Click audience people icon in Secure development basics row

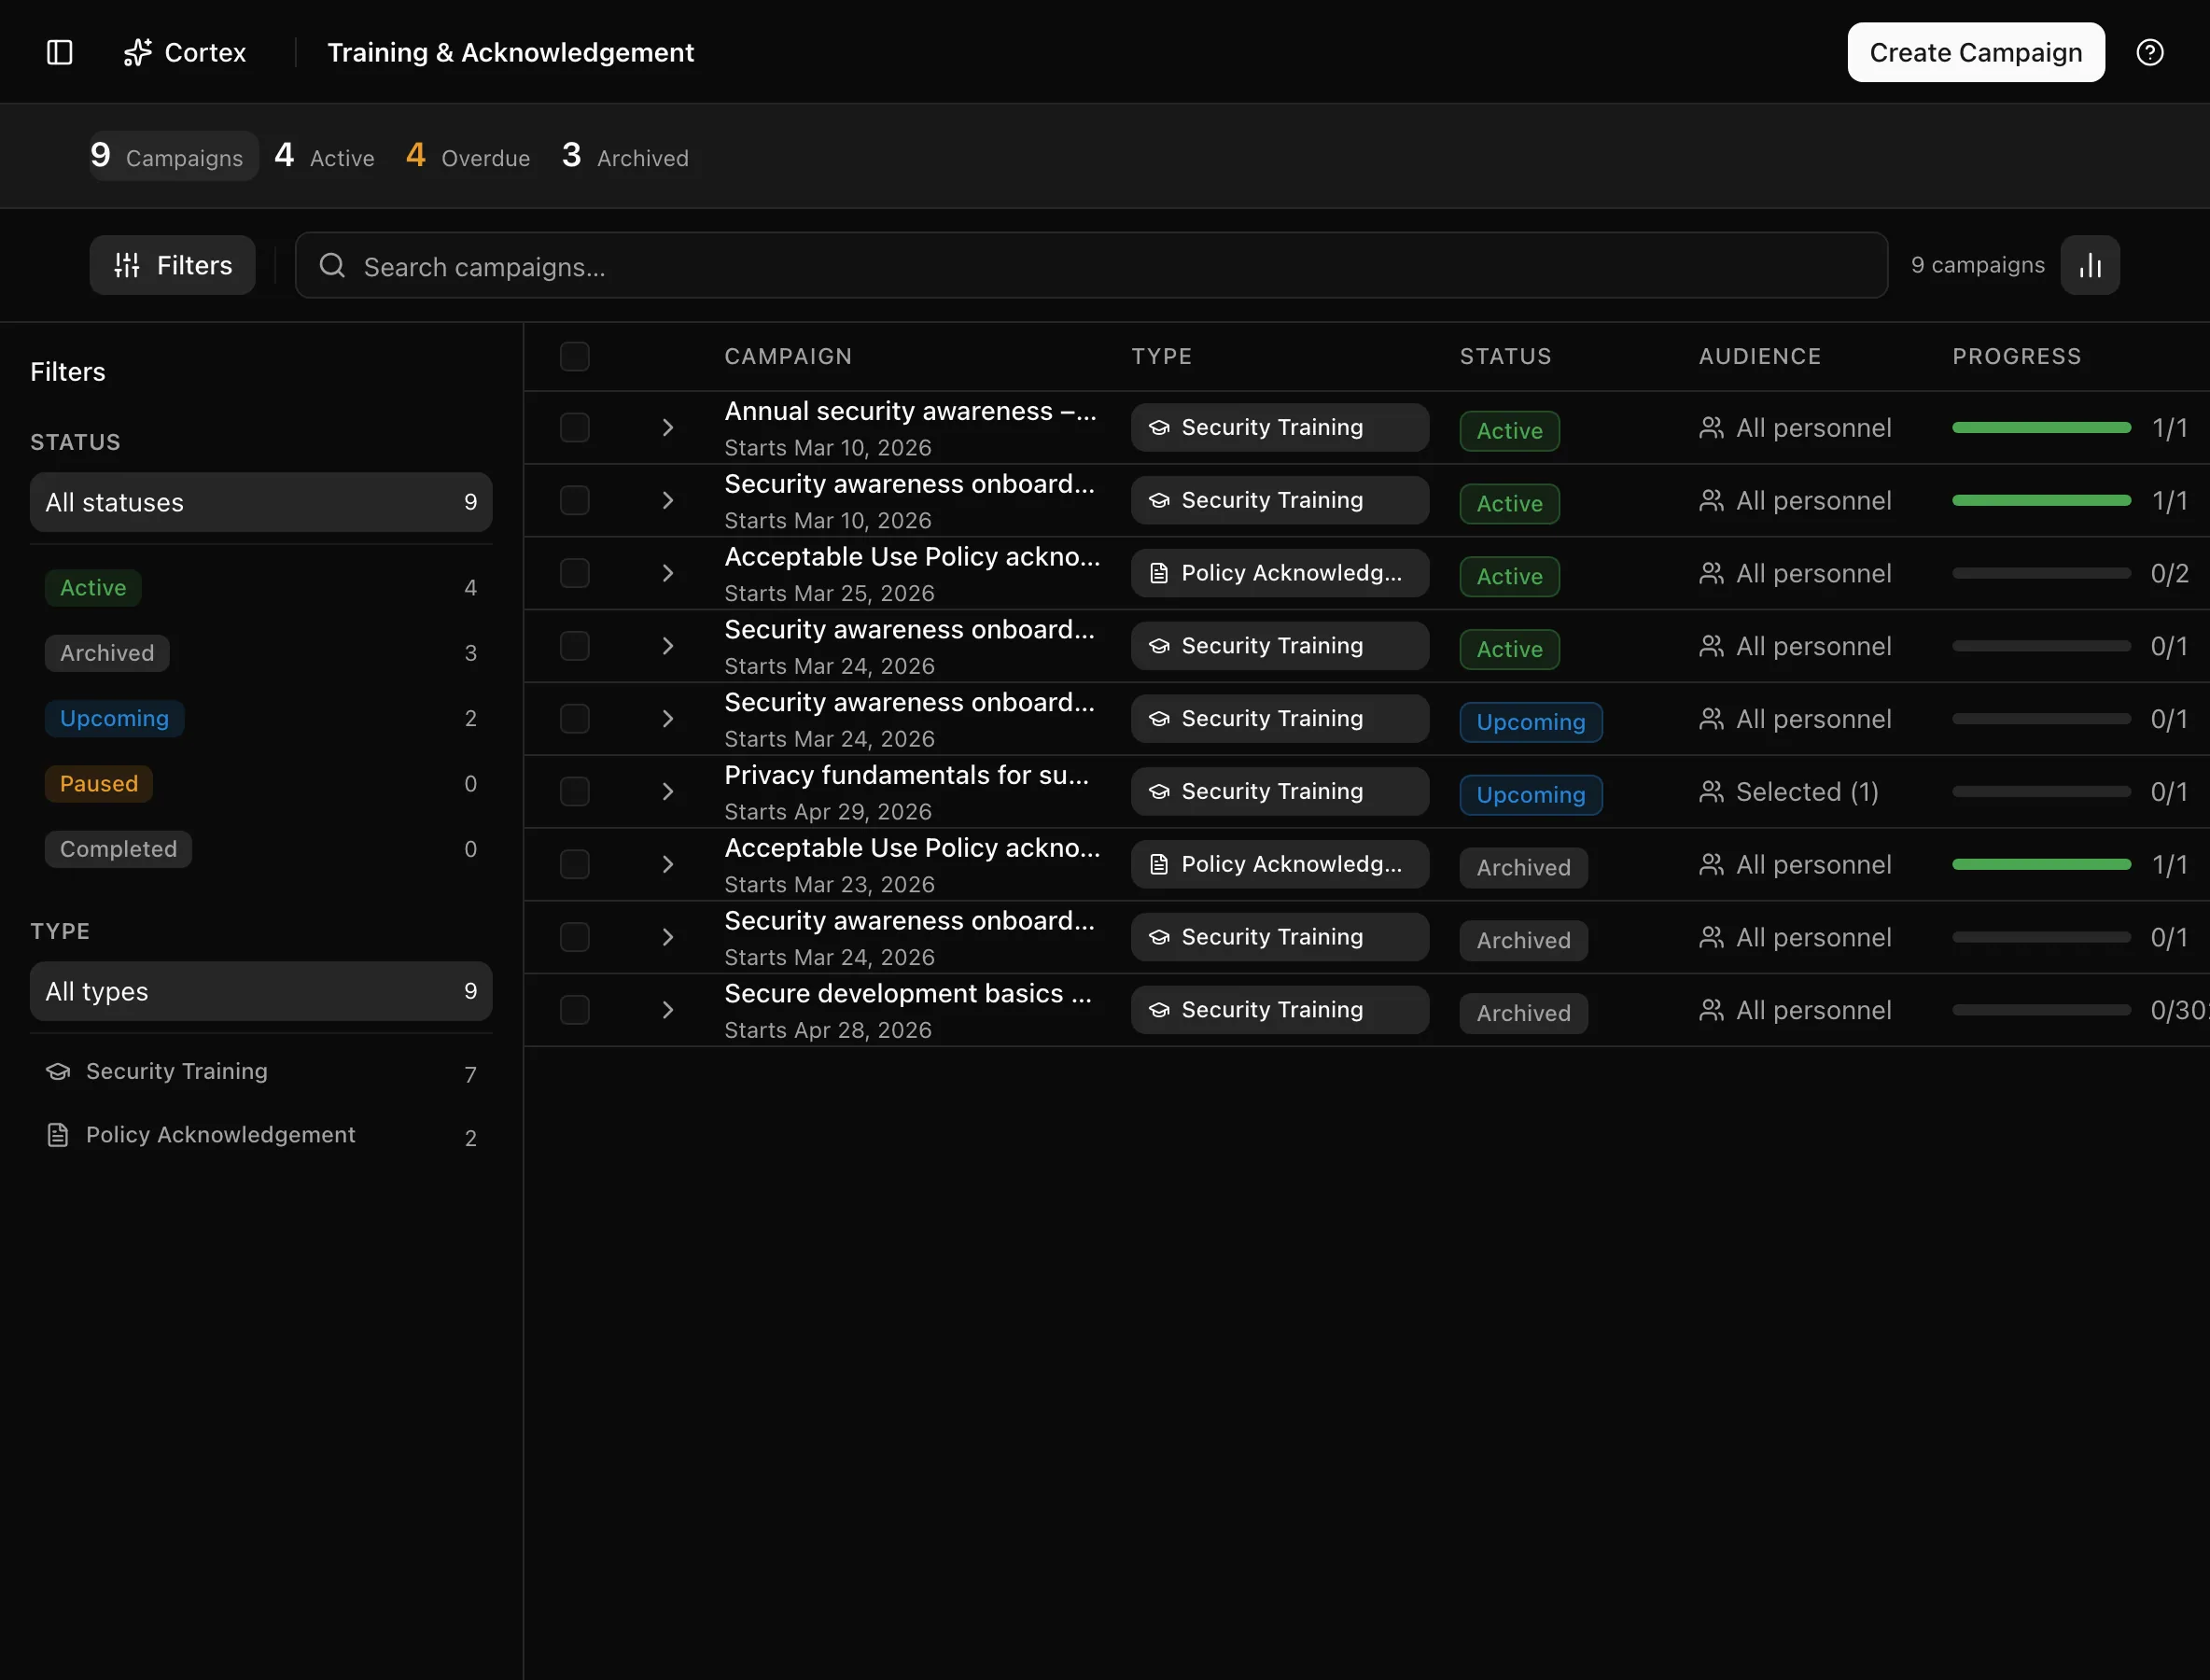click(x=1712, y=1010)
